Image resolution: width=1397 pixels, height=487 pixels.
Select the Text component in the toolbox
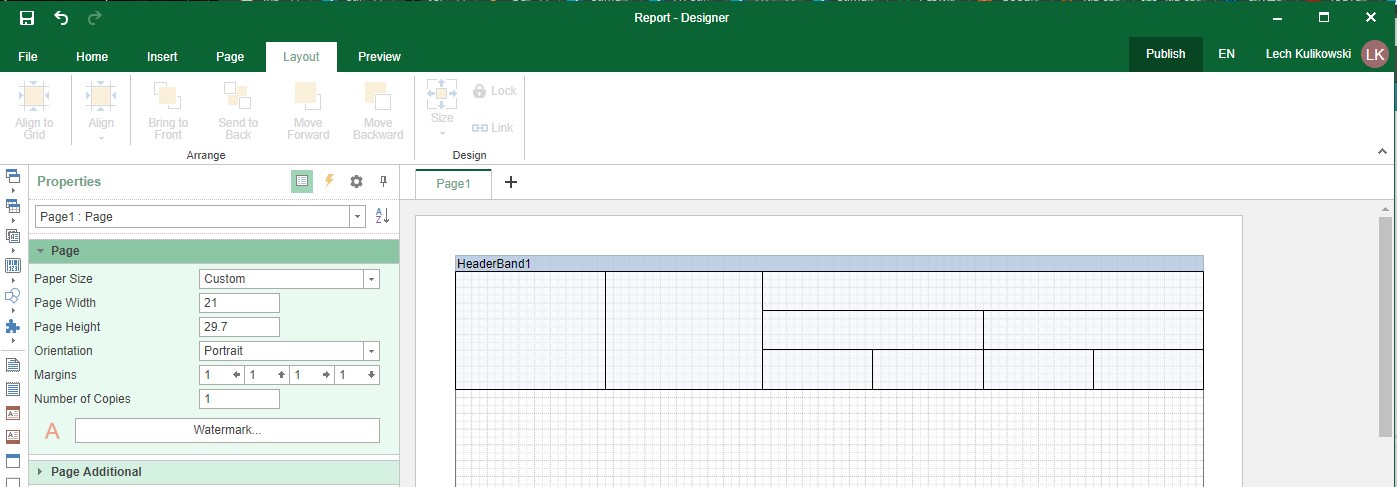(x=13, y=364)
